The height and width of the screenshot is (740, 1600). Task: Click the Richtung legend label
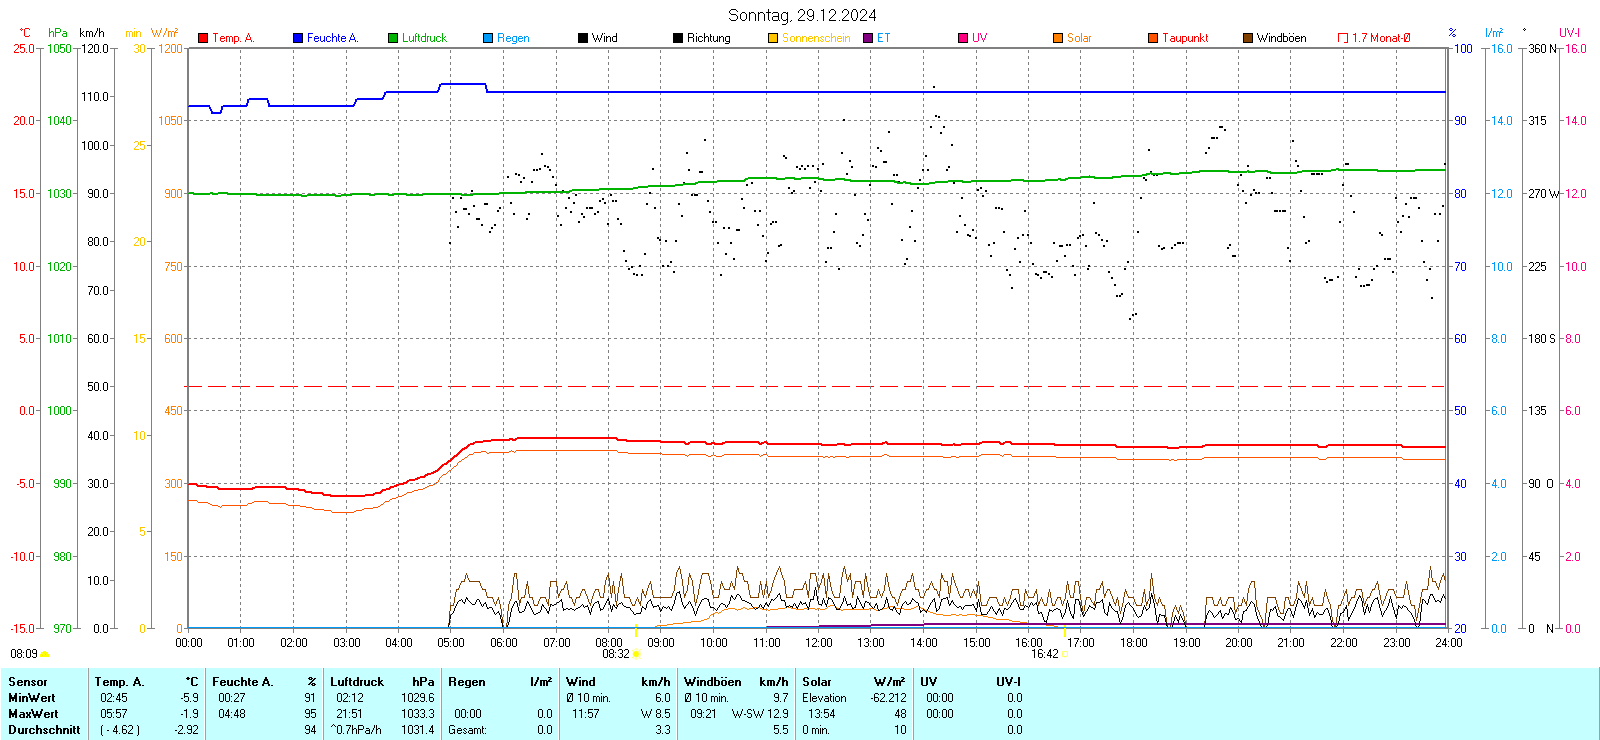click(708, 38)
